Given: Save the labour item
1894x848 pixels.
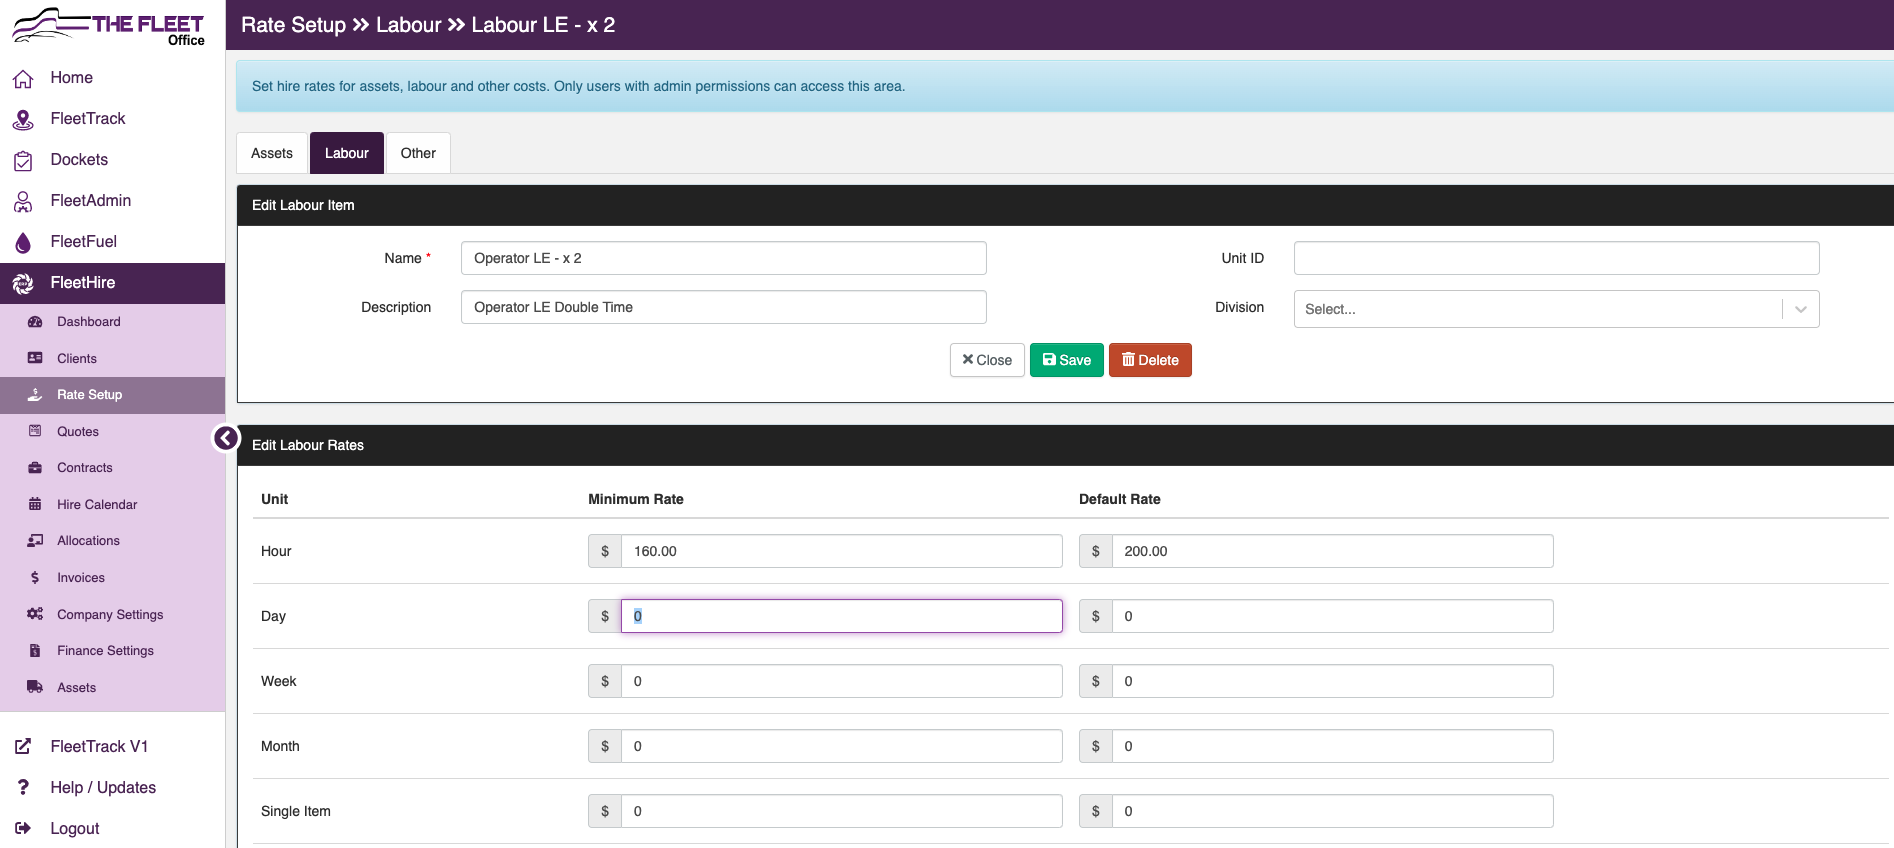Looking at the screenshot, I should tap(1067, 360).
